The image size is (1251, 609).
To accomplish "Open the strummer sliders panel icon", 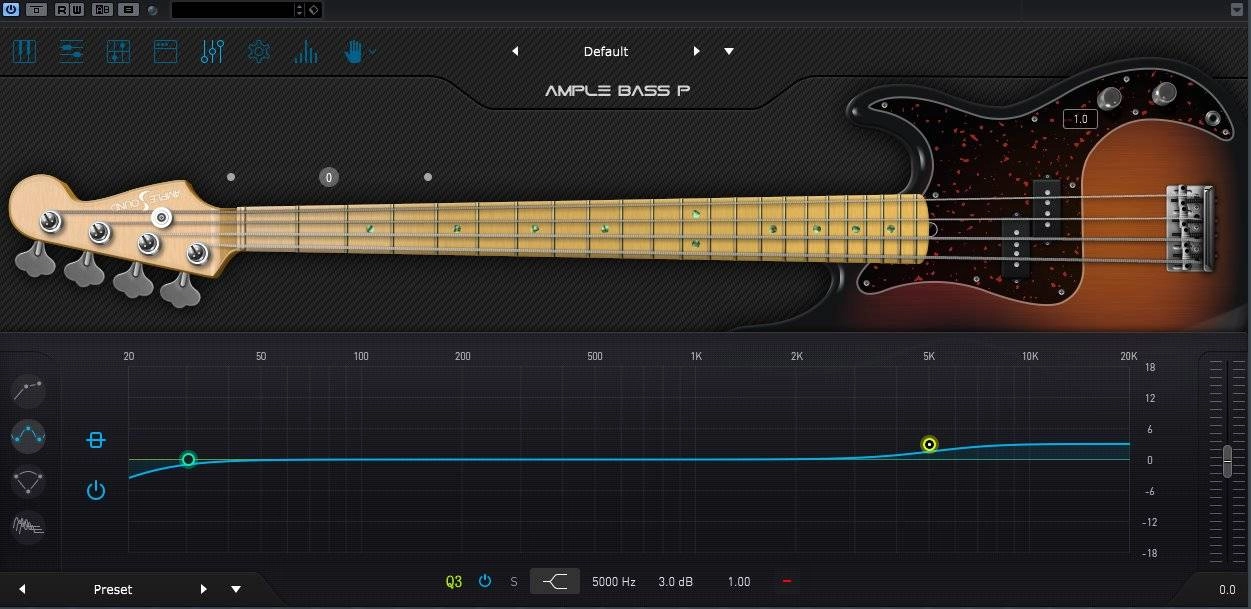I will [71, 51].
